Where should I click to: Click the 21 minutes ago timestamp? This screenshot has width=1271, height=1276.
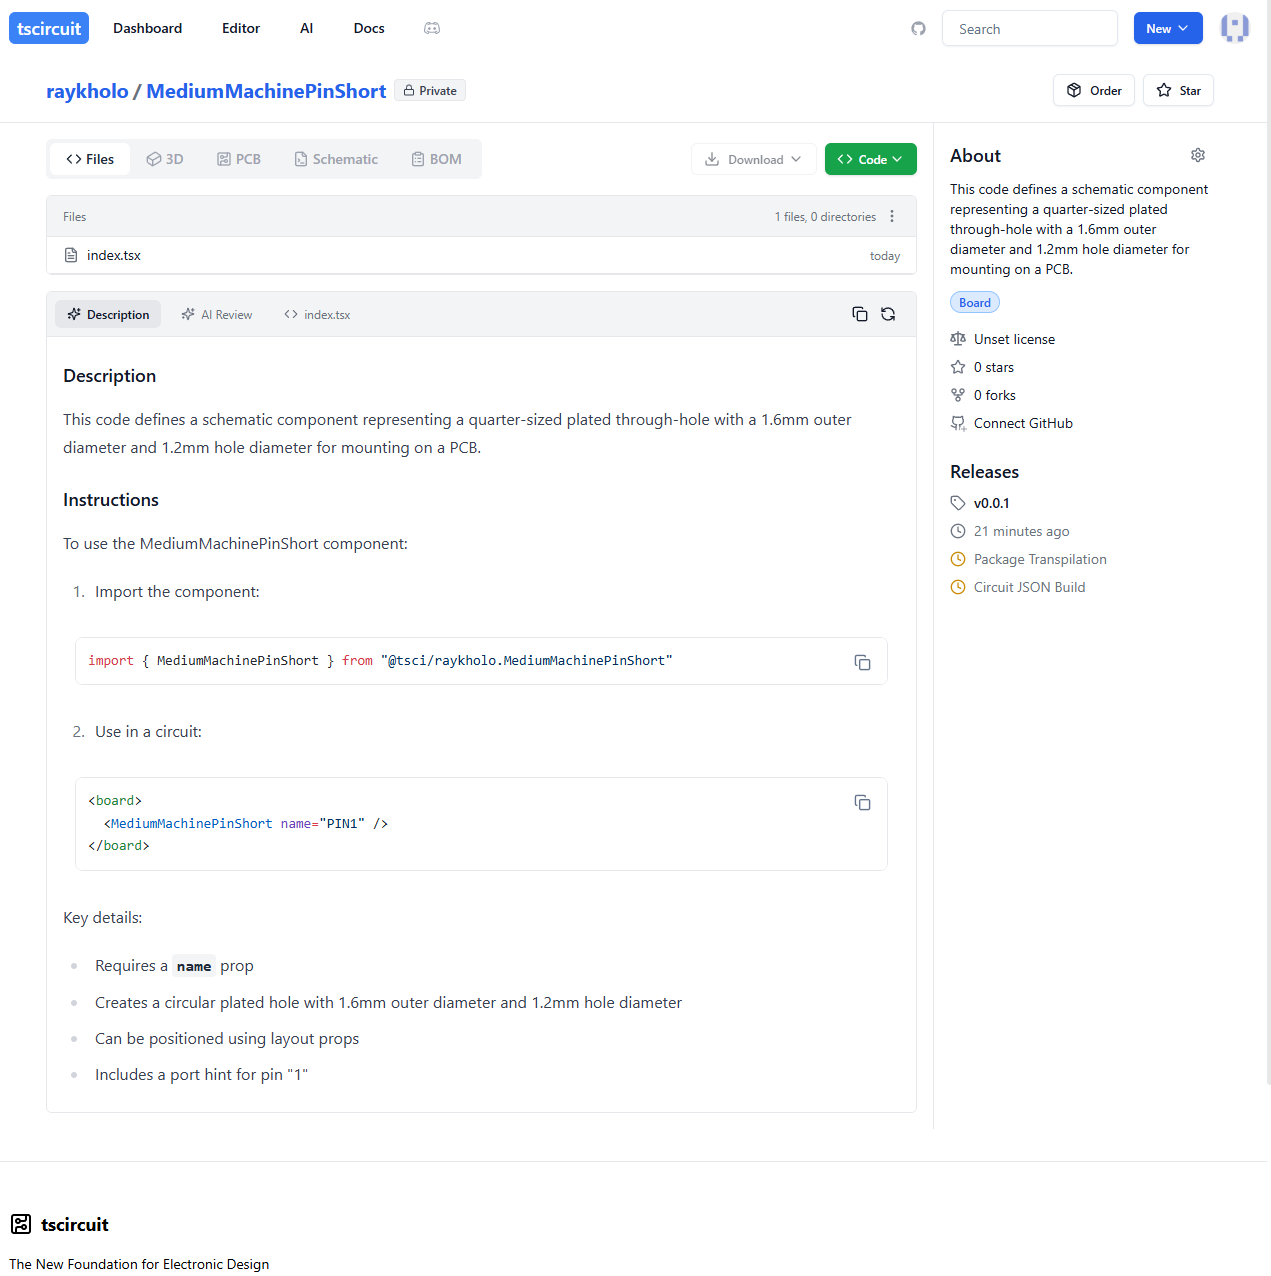[x=1022, y=531]
